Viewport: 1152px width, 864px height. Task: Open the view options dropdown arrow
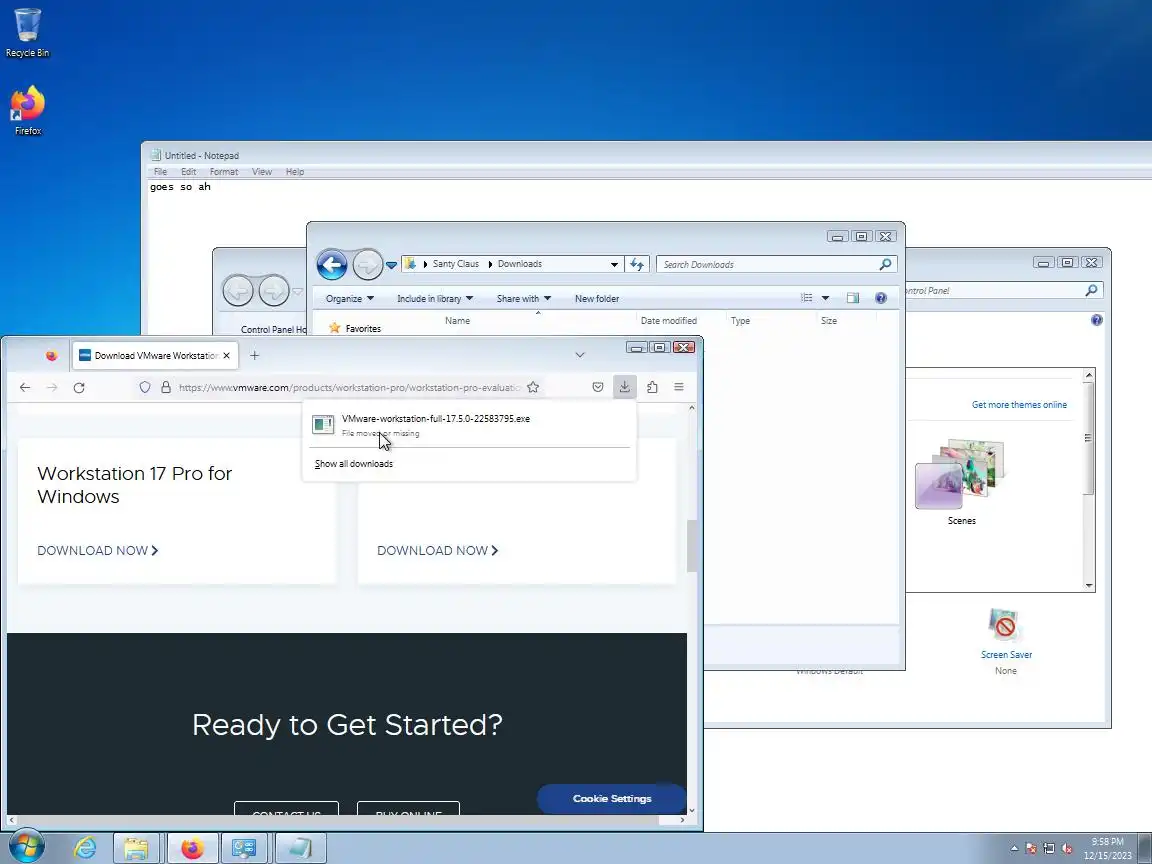click(x=825, y=298)
